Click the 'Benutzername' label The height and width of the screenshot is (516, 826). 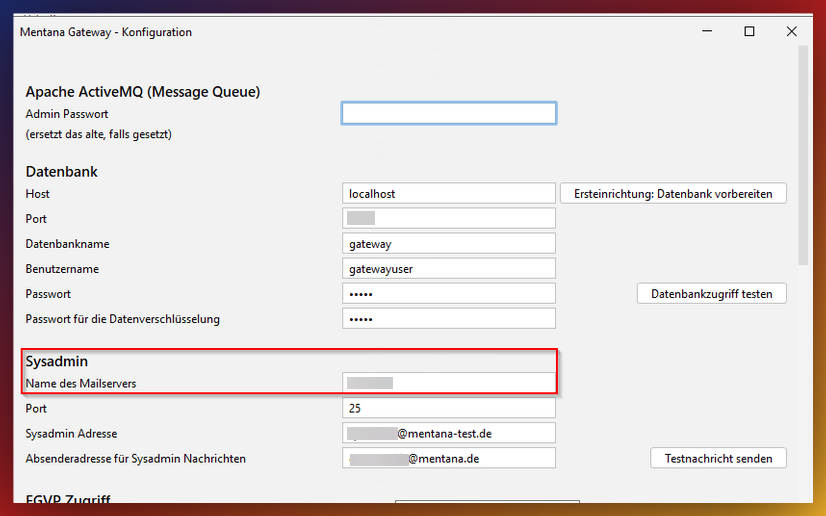coord(62,269)
